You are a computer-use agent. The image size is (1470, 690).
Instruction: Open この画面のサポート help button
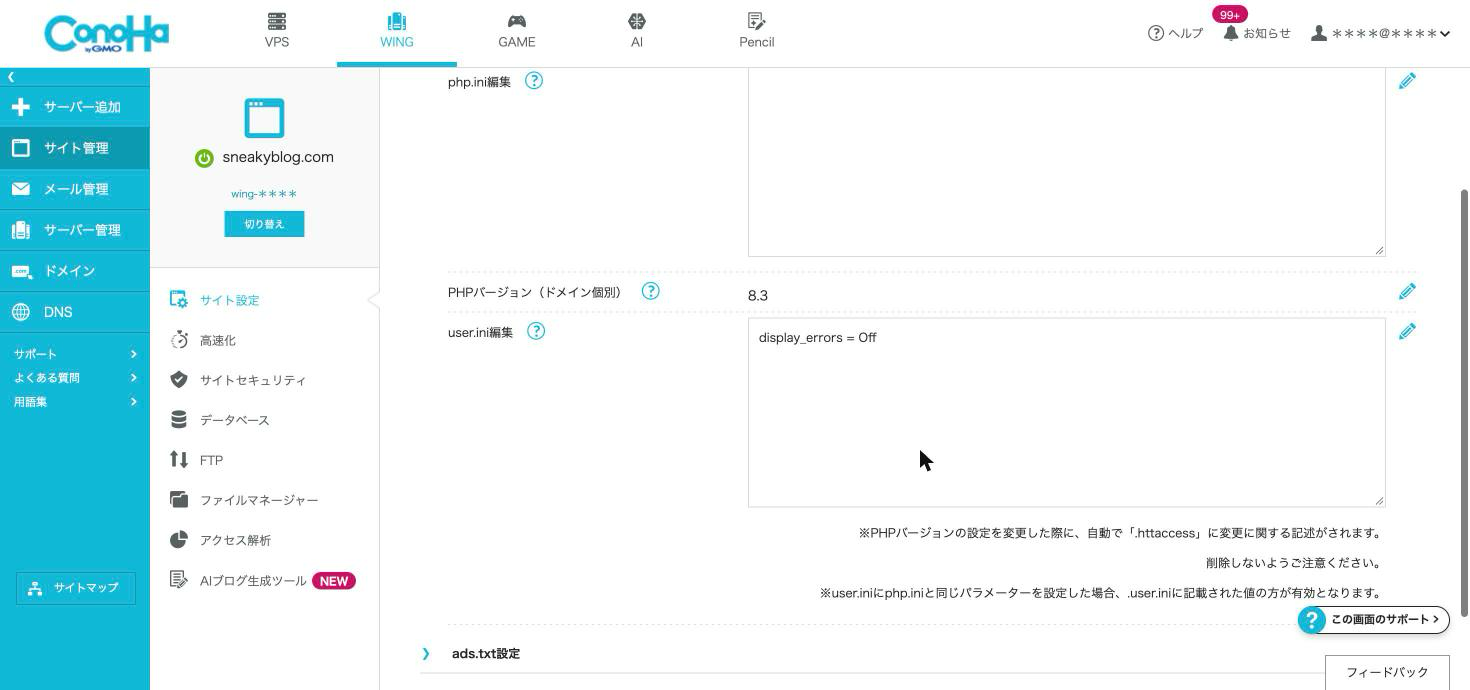tap(1374, 620)
